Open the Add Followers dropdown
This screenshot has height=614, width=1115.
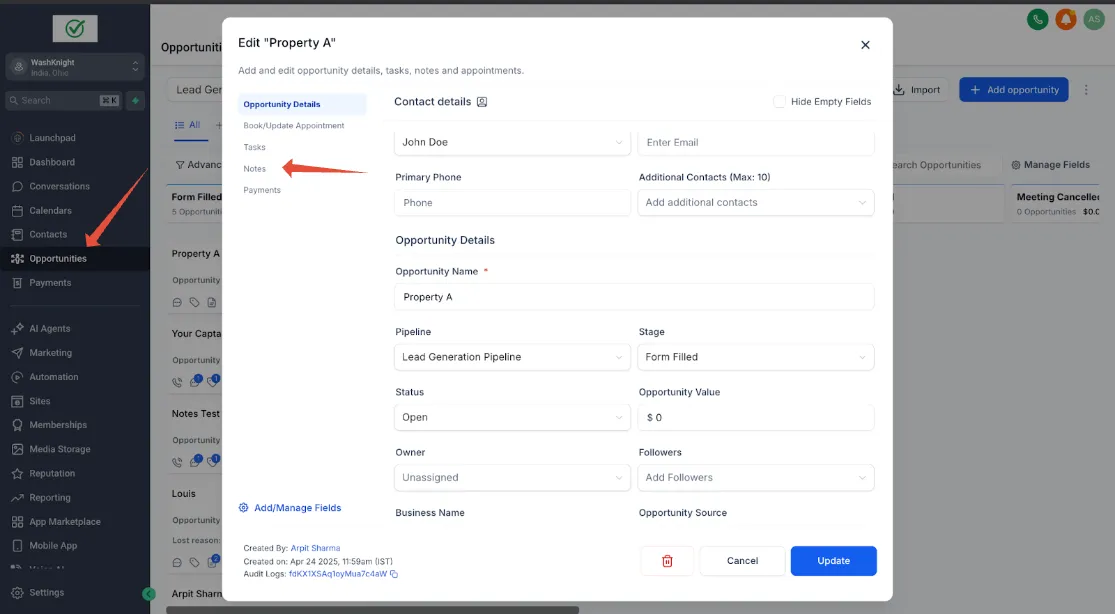point(756,477)
